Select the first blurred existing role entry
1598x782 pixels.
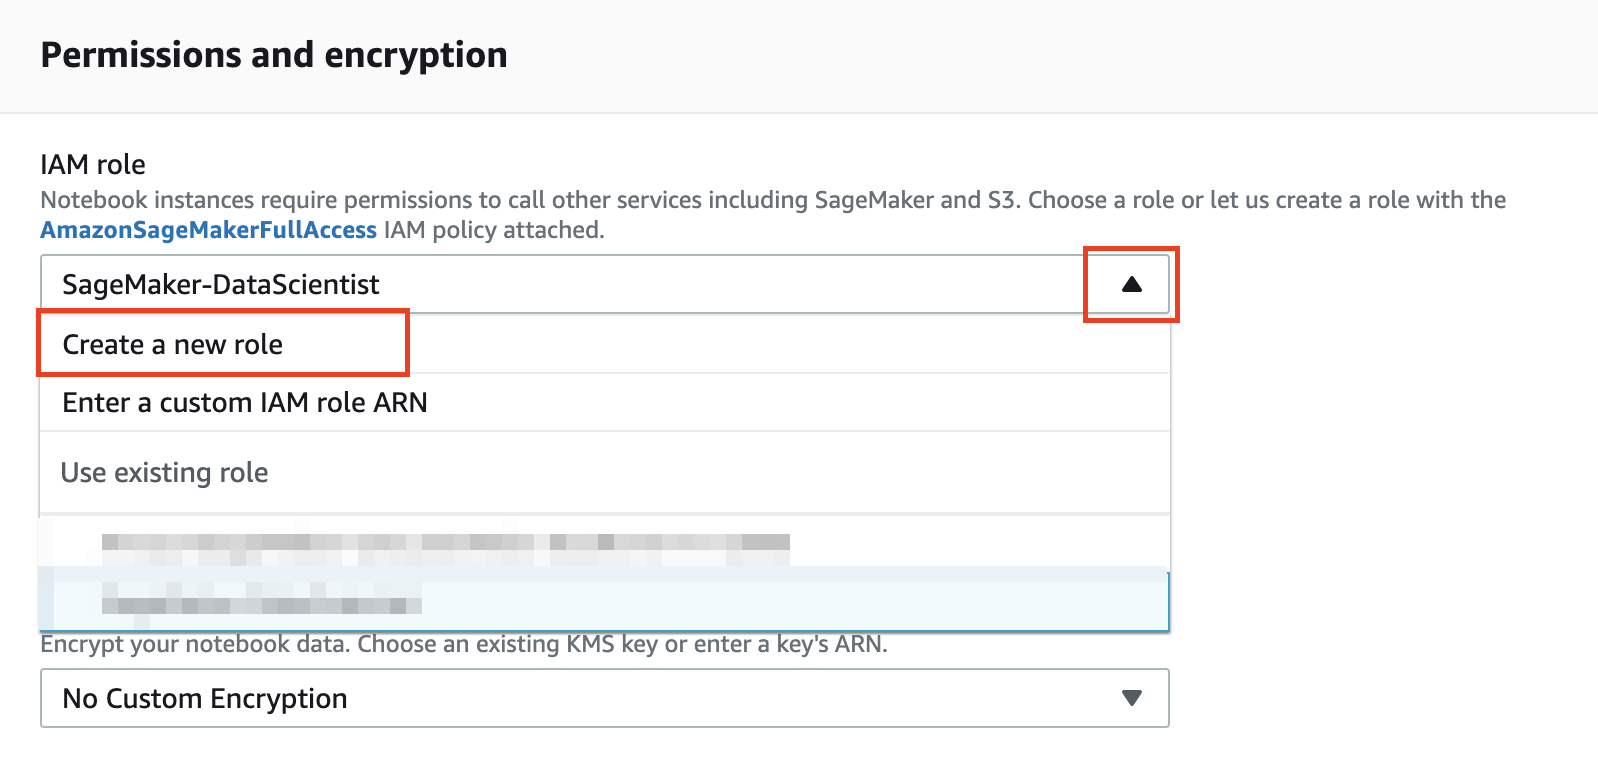pos(445,544)
